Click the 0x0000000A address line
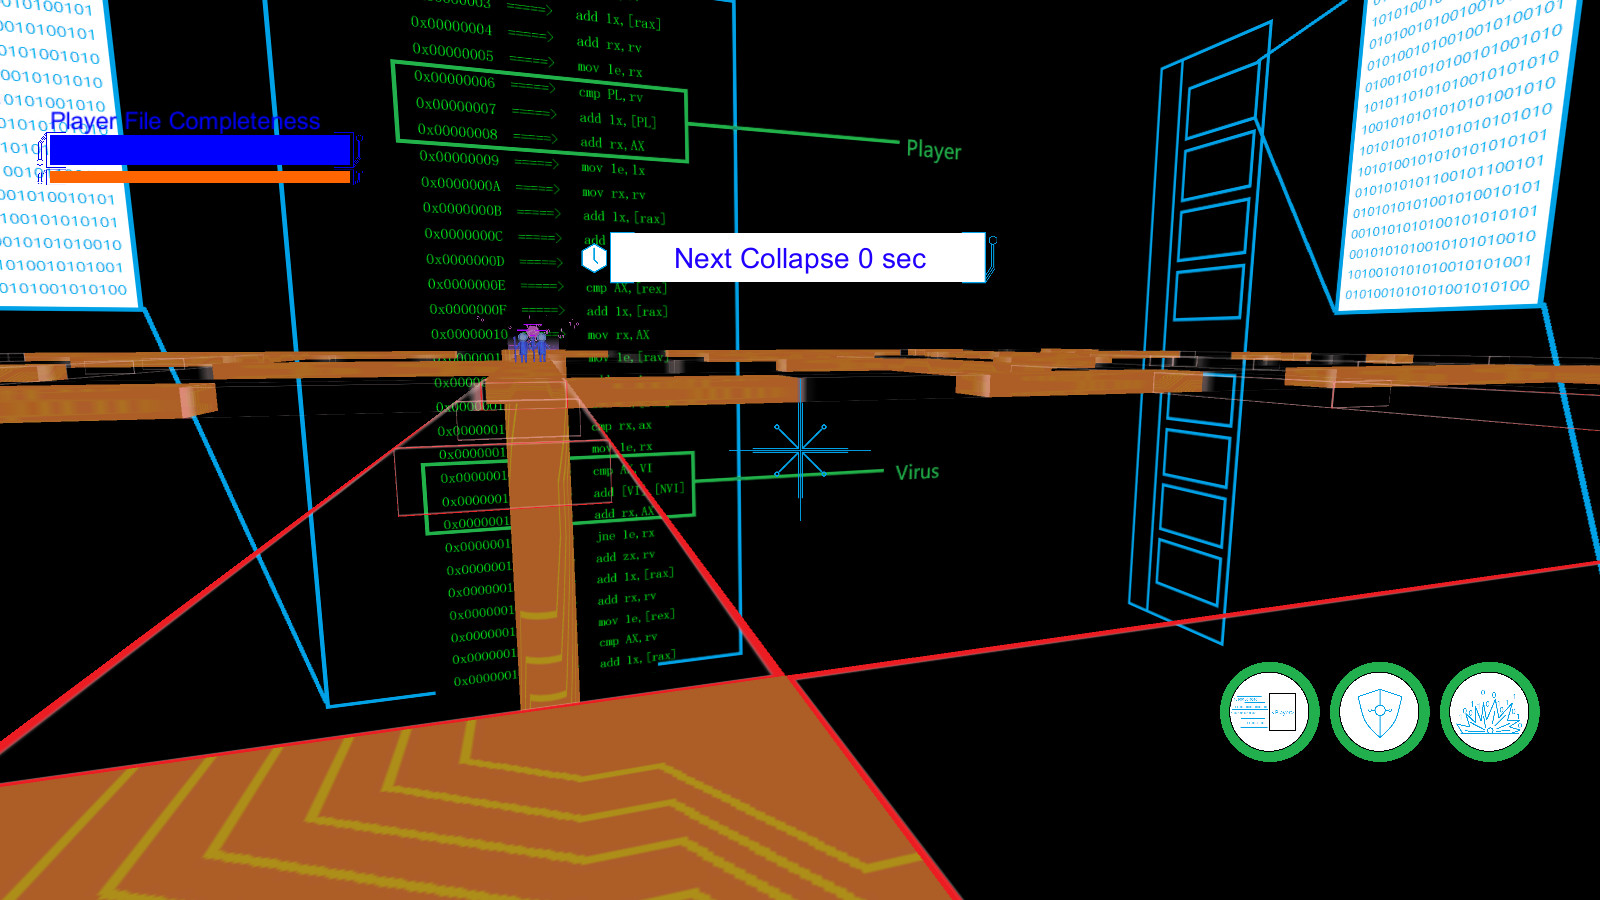The image size is (1600, 900). coord(461,184)
